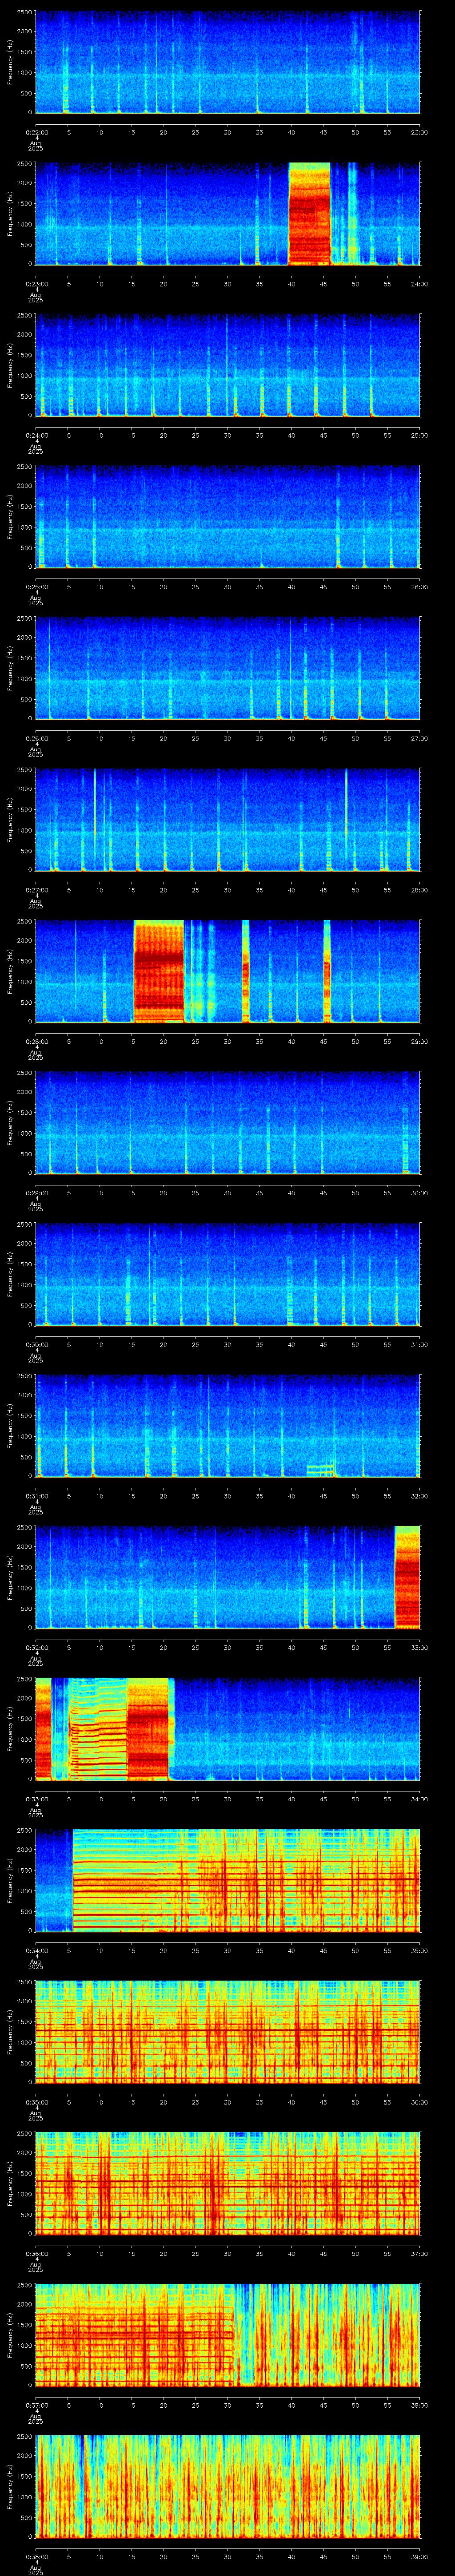
Task: Click the 45 second tick under 0:31:00 panel
Action: point(324,1496)
